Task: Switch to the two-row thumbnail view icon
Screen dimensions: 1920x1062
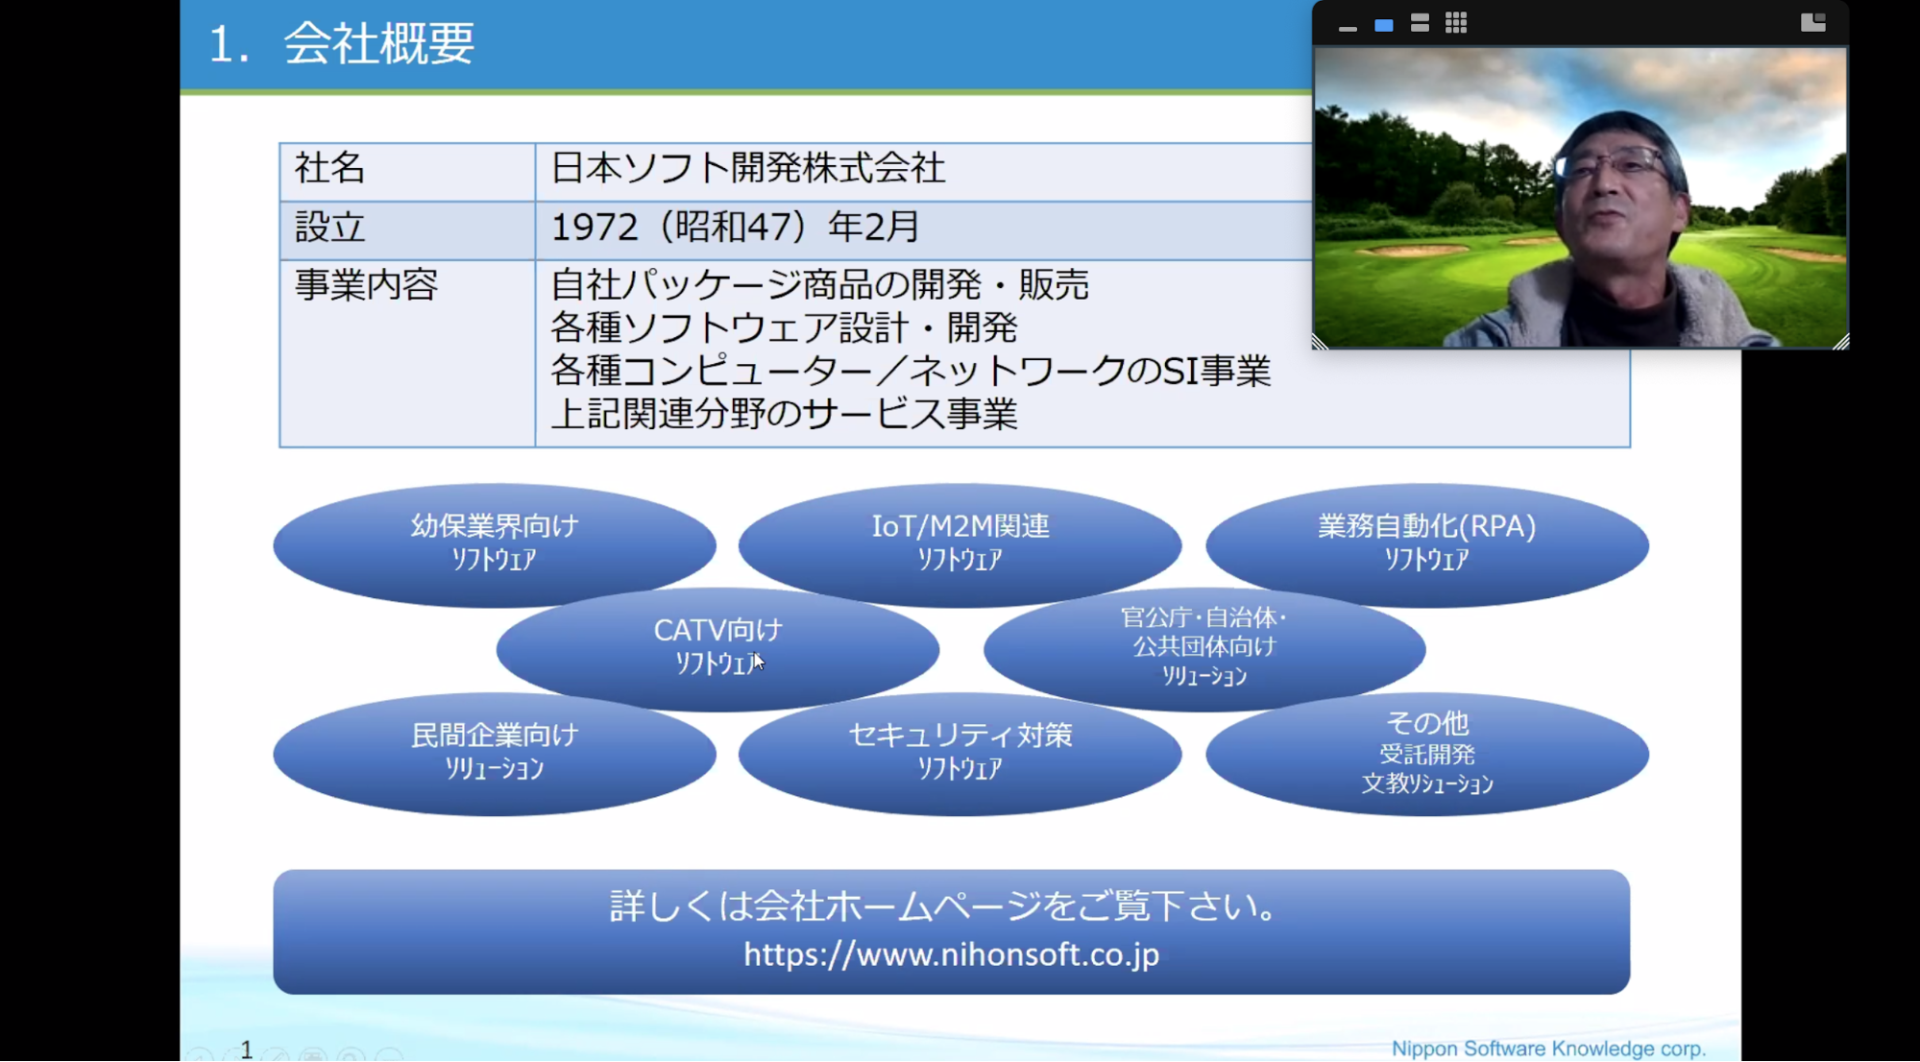Action: (x=1419, y=23)
